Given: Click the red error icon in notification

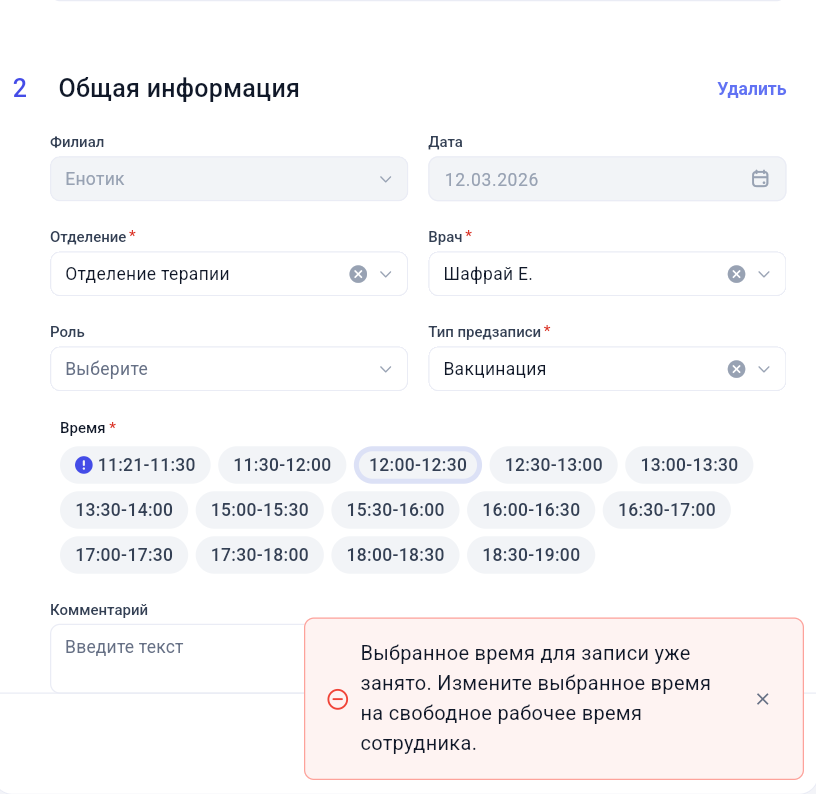Looking at the screenshot, I should pos(337,699).
